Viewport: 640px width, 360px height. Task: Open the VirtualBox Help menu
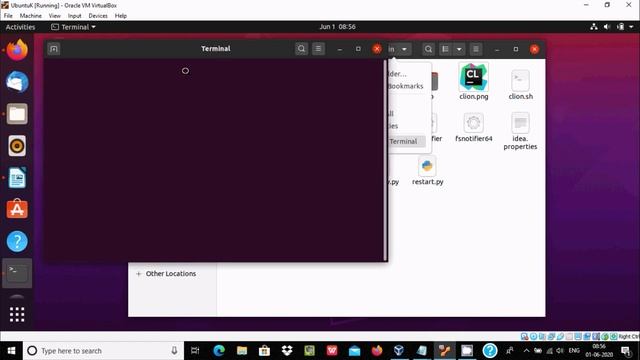121,16
